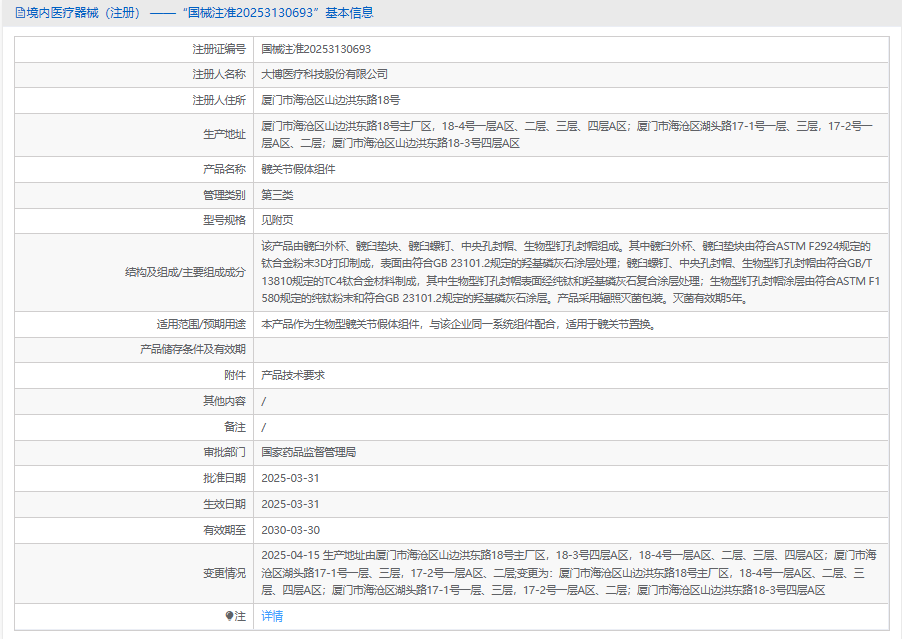This screenshot has width=902, height=639.
Task: Click the 适用范围/预期用途 description text
Action: point(458,324)
